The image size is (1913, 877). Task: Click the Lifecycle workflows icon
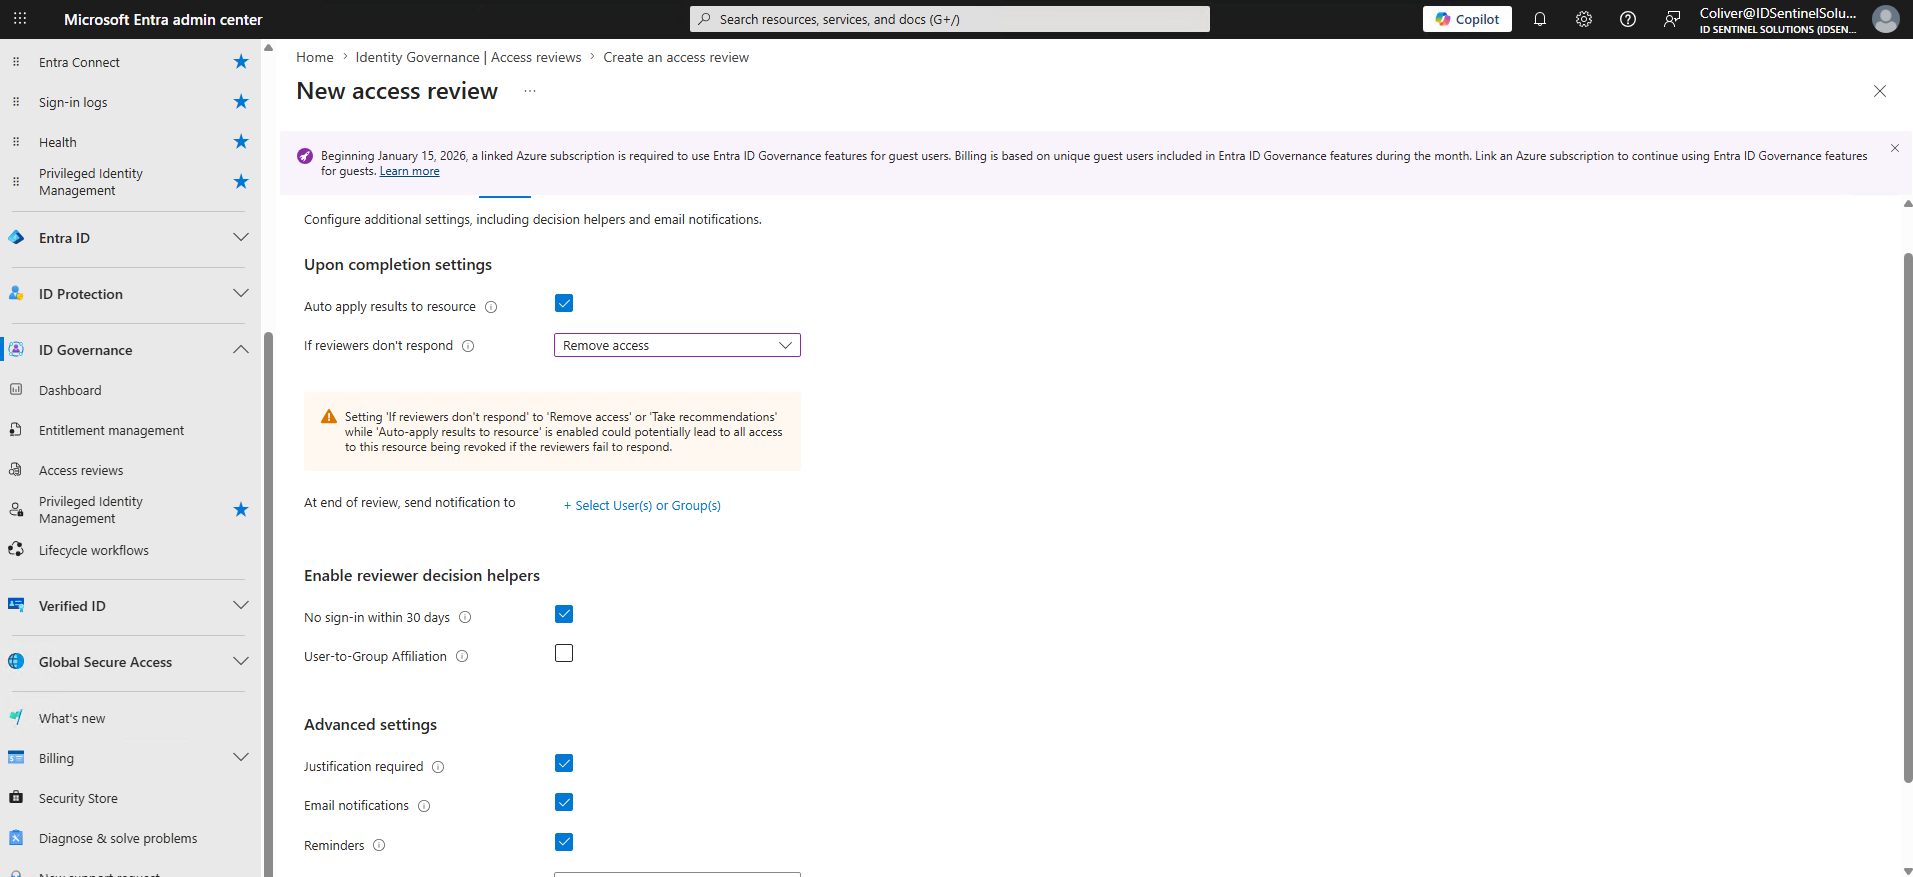tap(16, 550)
